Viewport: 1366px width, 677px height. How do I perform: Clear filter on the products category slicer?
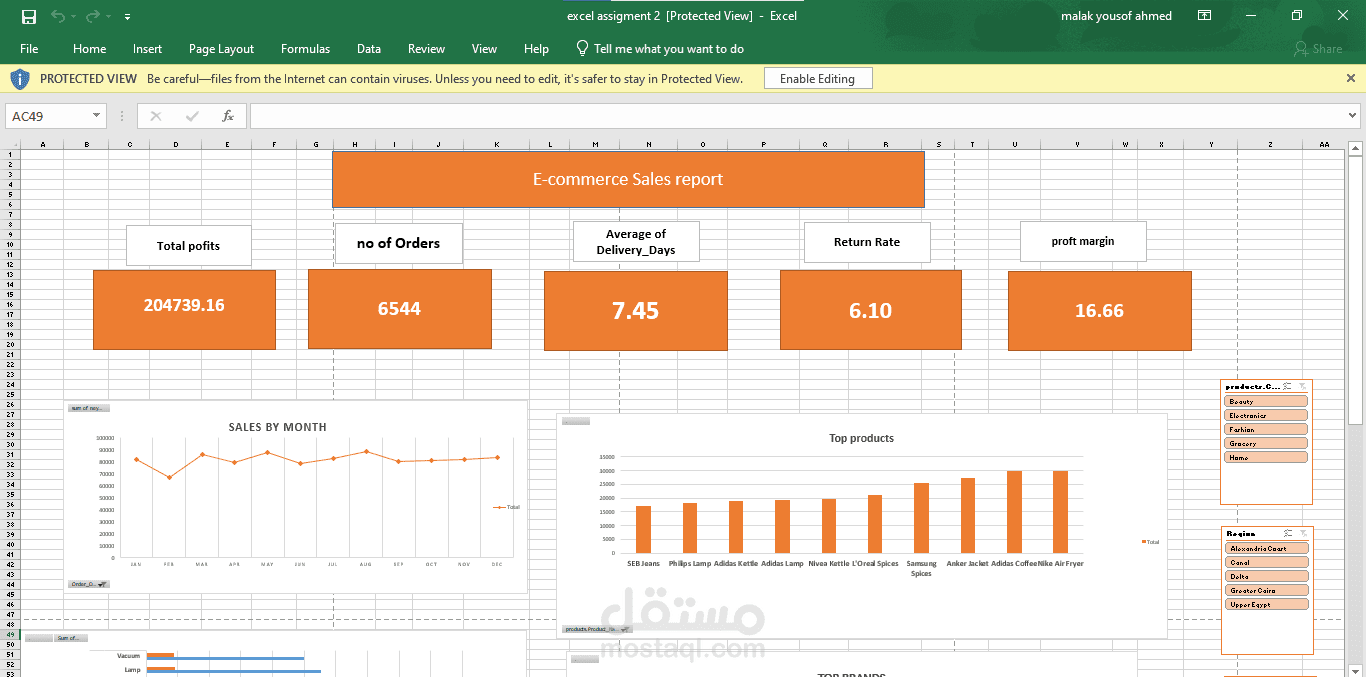click(x=1302, y=386)
